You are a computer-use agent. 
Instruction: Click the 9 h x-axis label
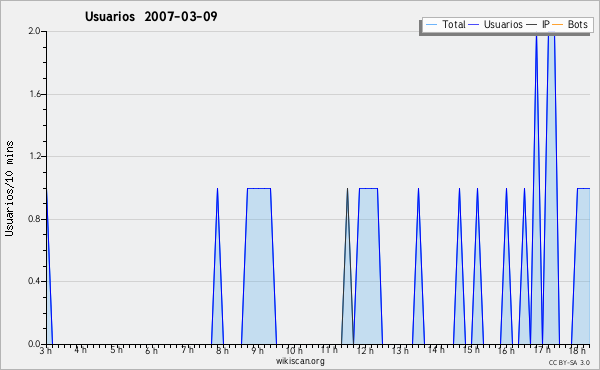pyautogui.click(x=258, y=350)
